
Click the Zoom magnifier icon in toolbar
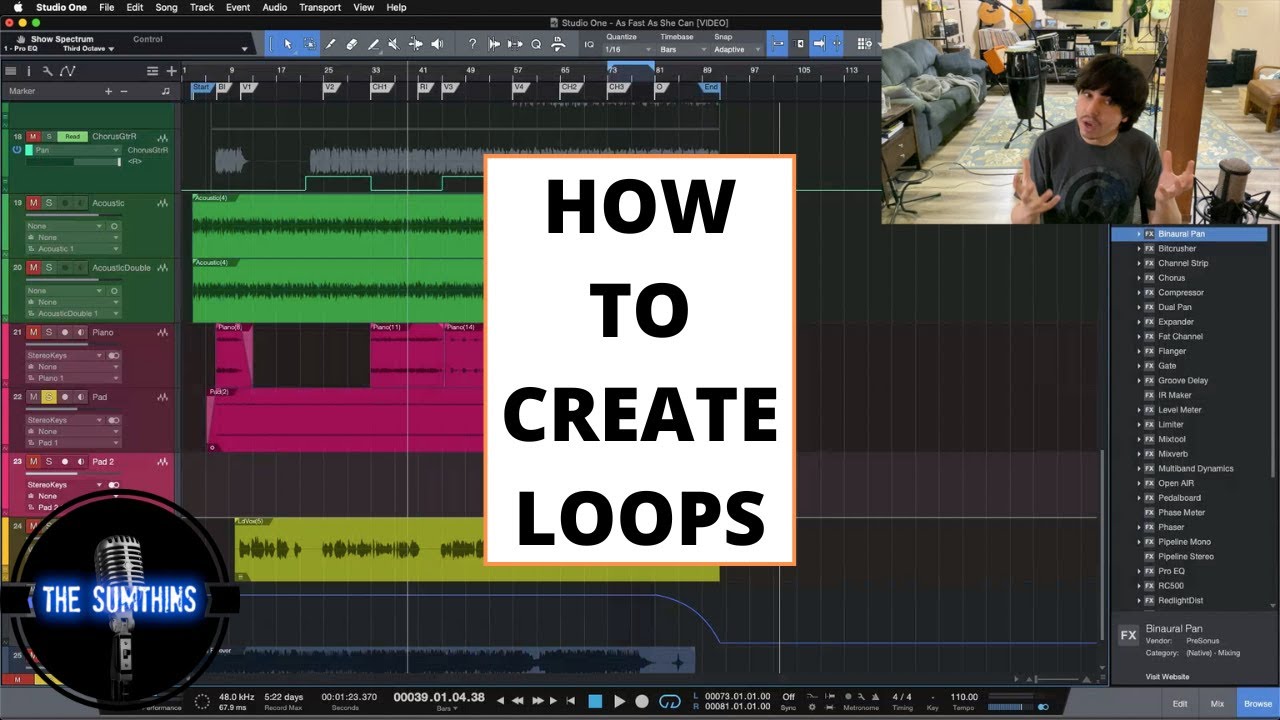(536, 44)
